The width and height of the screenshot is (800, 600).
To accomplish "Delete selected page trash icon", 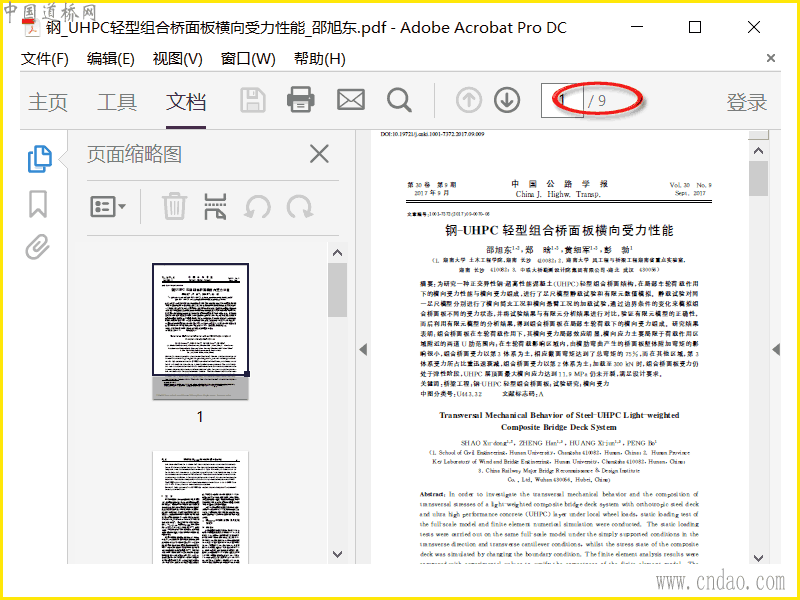I will pyautogui.click(x=174, y=207).
